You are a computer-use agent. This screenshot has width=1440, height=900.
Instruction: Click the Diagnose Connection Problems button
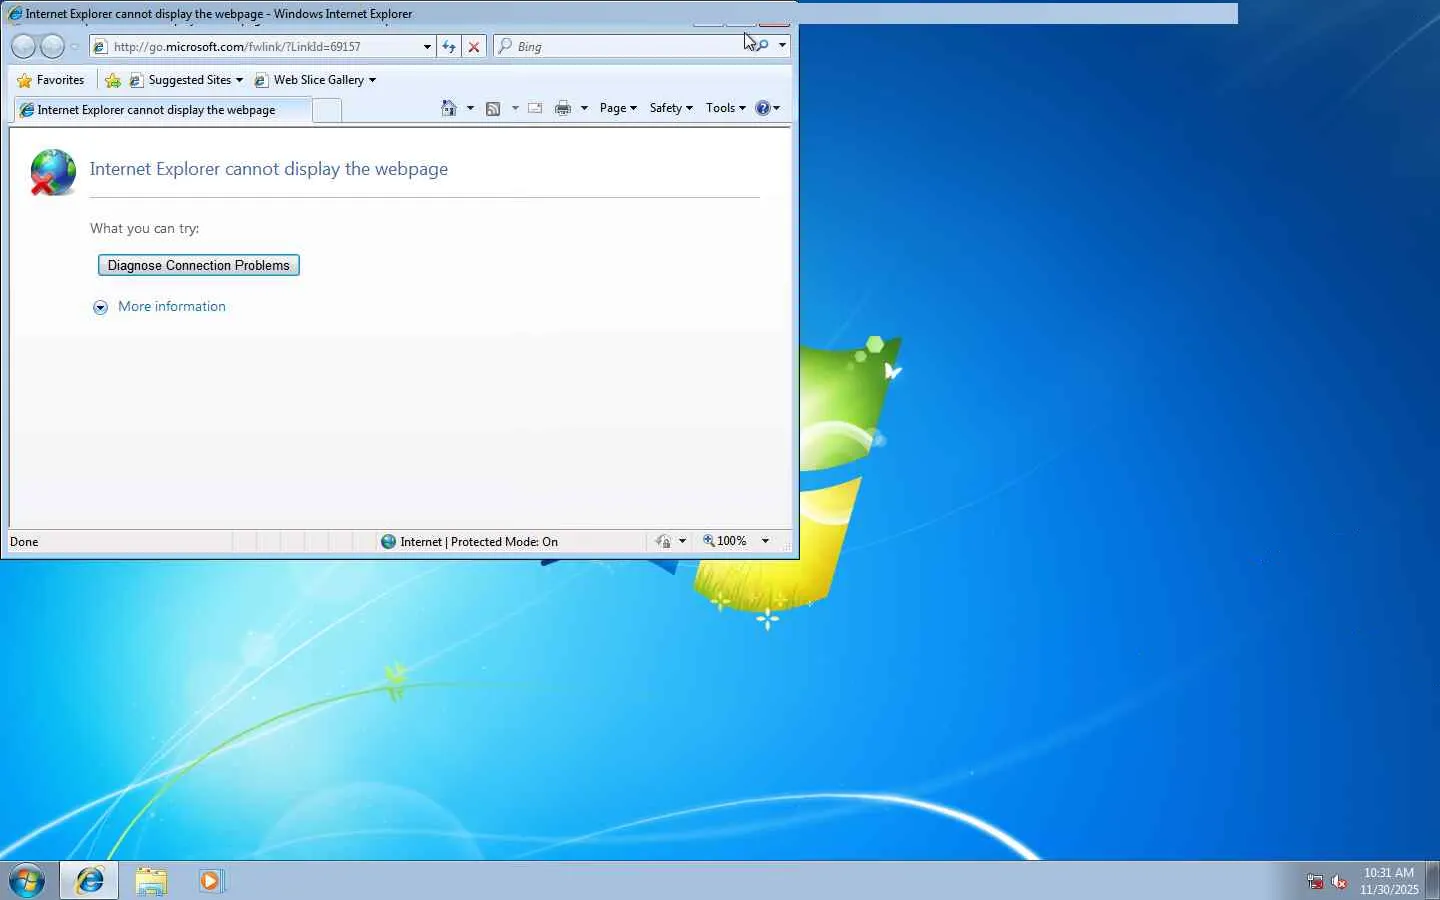pos(199,265)
